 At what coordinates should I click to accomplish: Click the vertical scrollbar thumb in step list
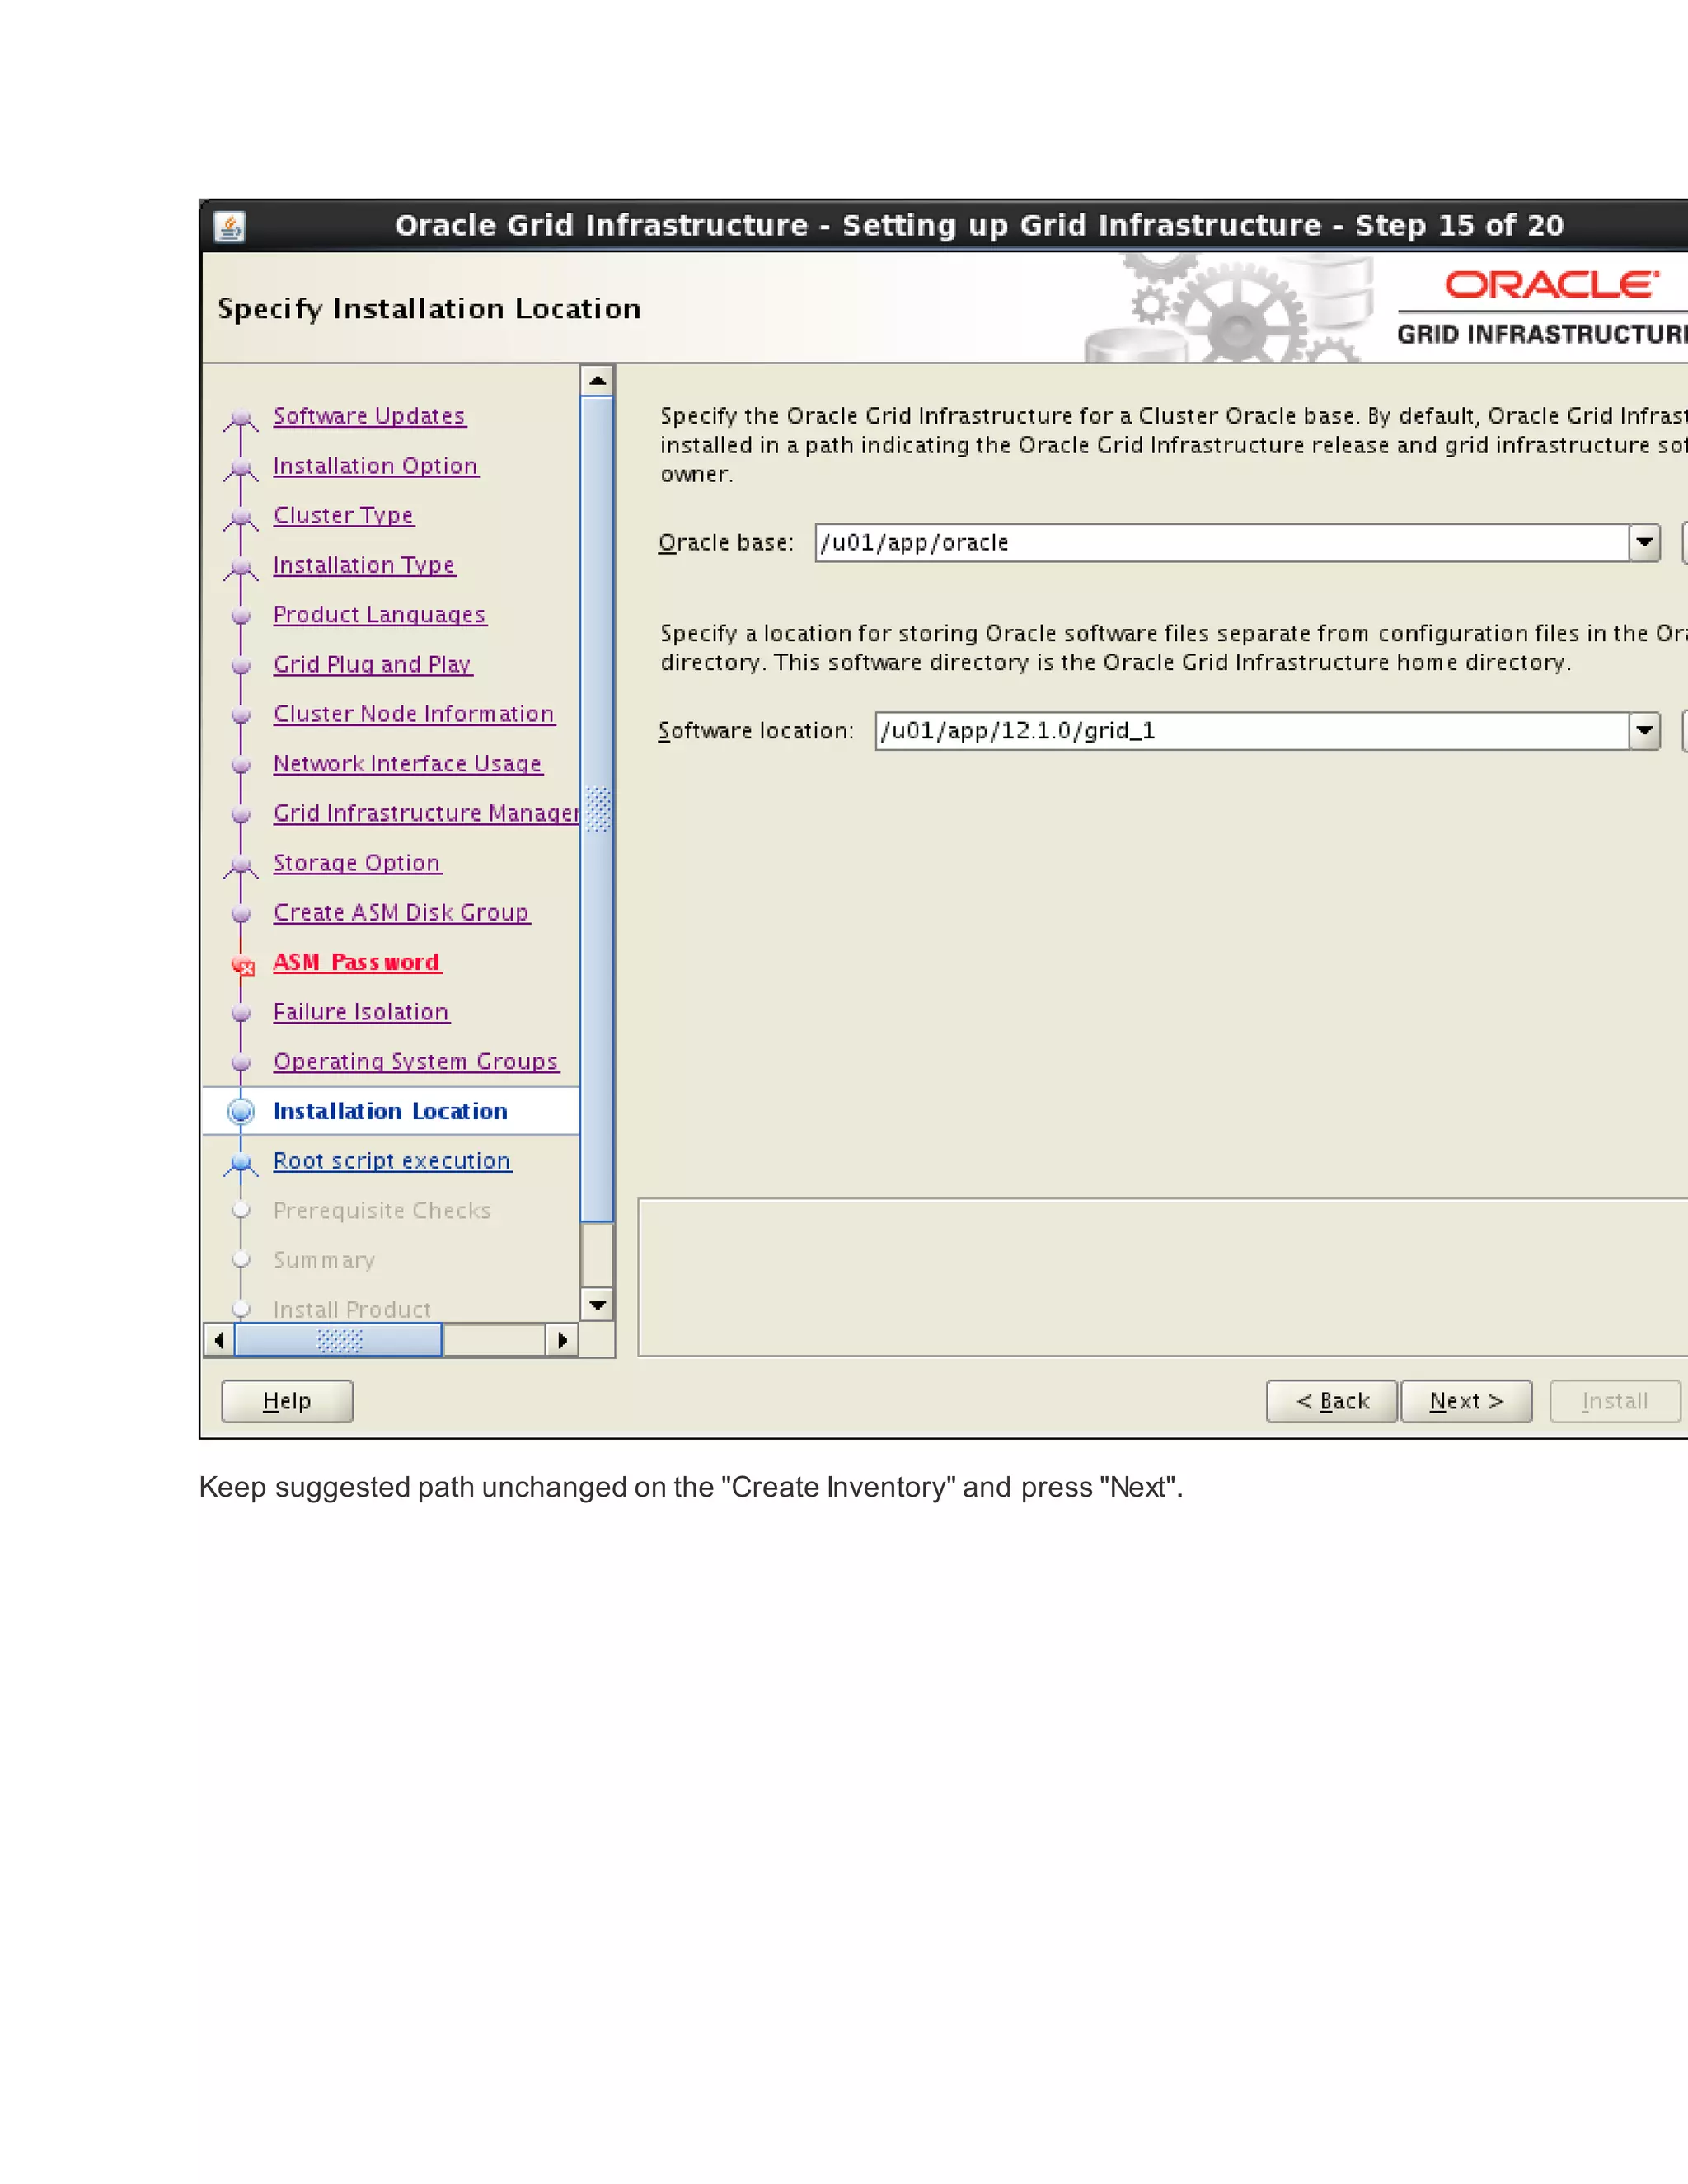click(597, 809)
